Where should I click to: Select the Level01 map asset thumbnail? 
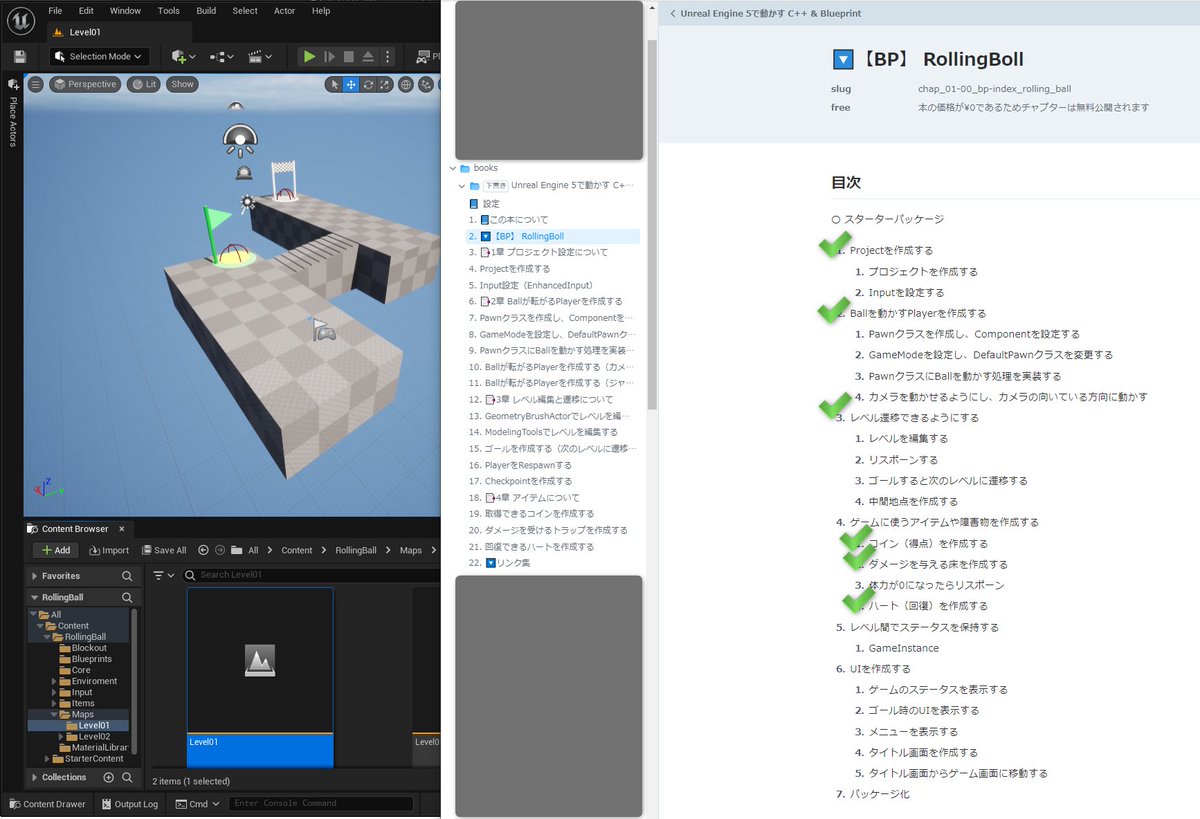pos(260,677)
